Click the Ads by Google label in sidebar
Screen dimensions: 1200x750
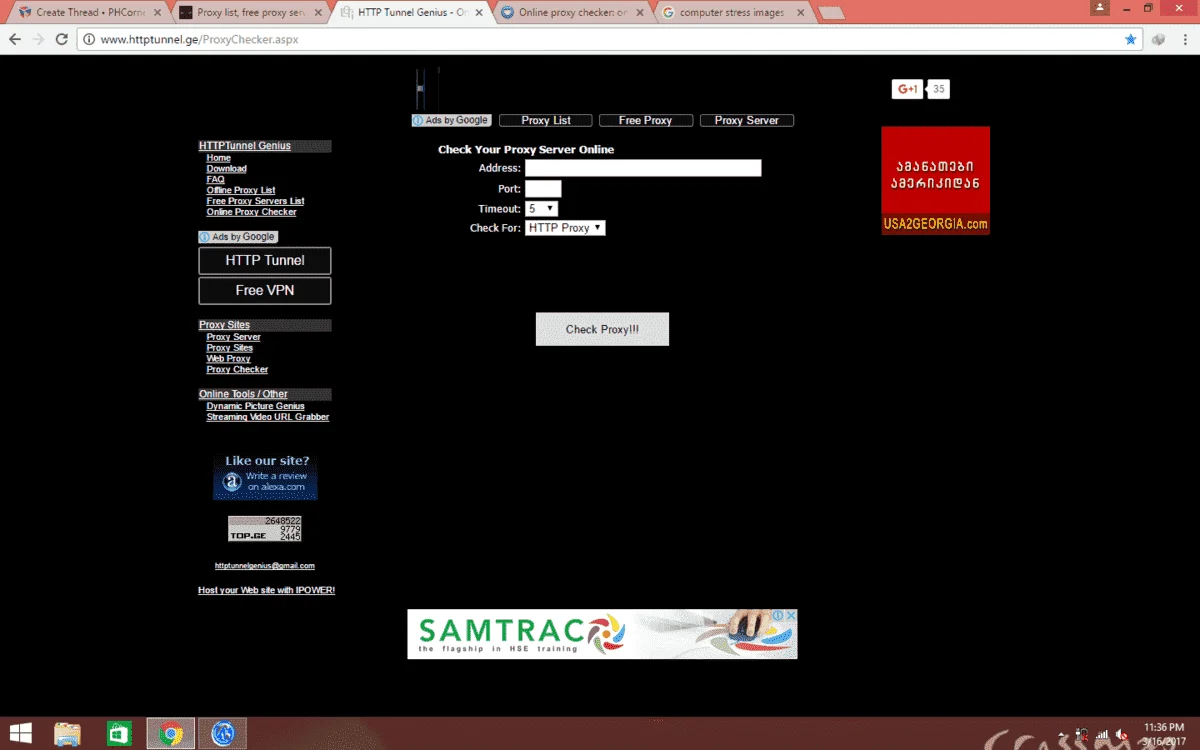pyautogui.click(x=238, y=237)
